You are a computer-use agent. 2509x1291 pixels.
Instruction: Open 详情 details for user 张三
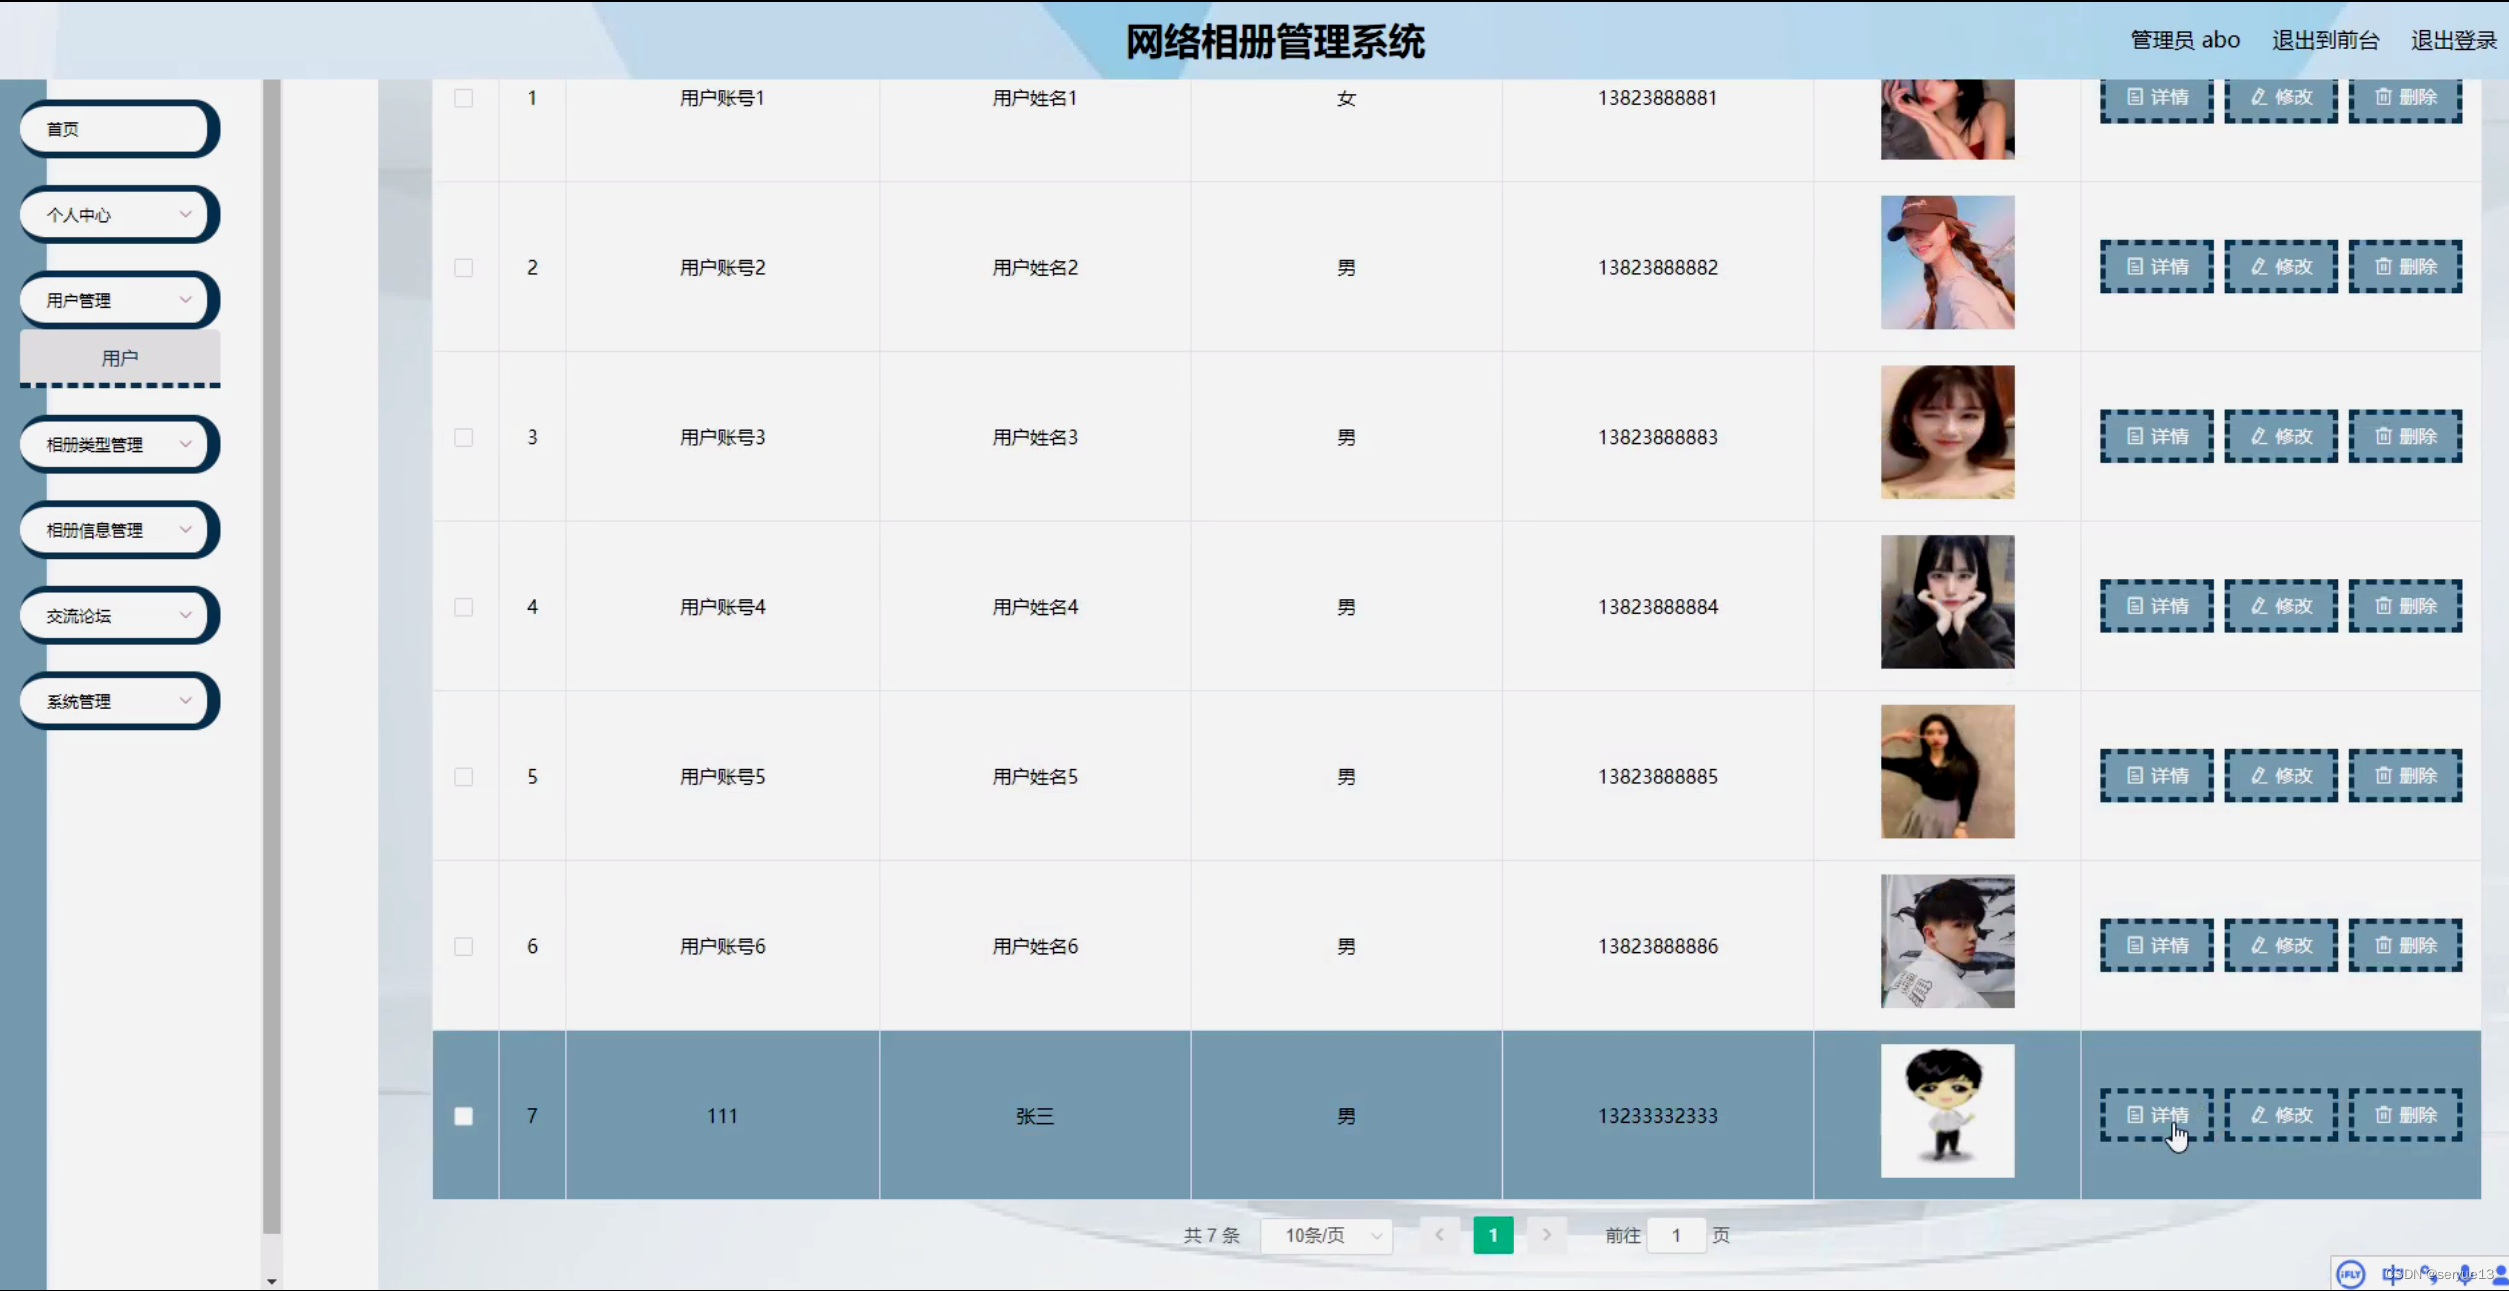2156,1115
